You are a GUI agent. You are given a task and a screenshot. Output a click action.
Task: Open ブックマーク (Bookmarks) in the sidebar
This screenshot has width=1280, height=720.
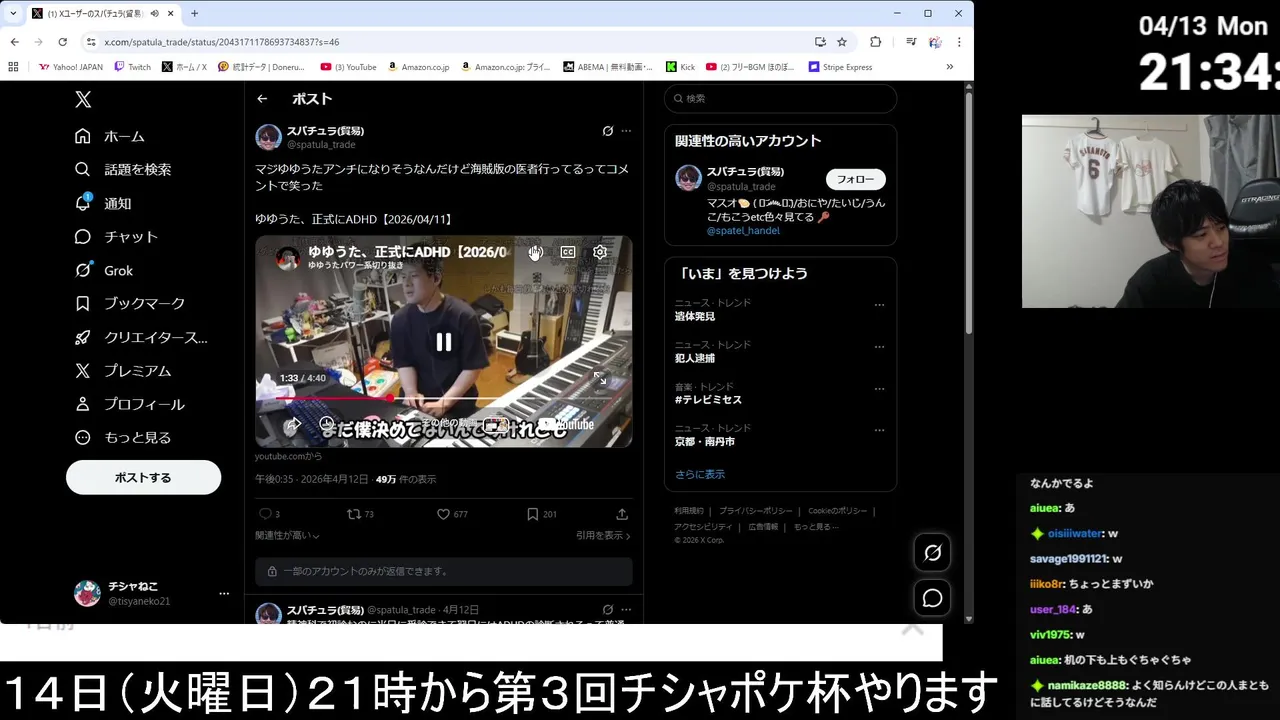130,303
